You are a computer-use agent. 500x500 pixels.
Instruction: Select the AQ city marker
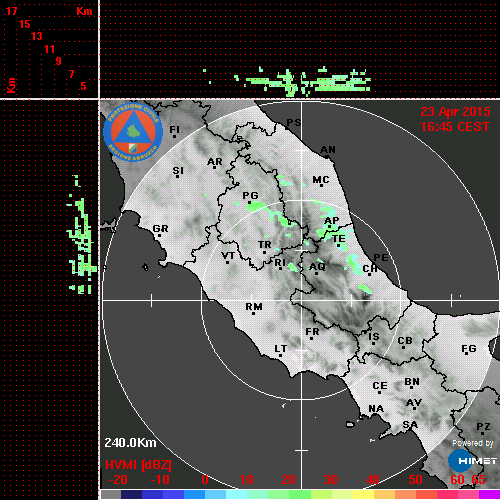(x=316, y=273)
